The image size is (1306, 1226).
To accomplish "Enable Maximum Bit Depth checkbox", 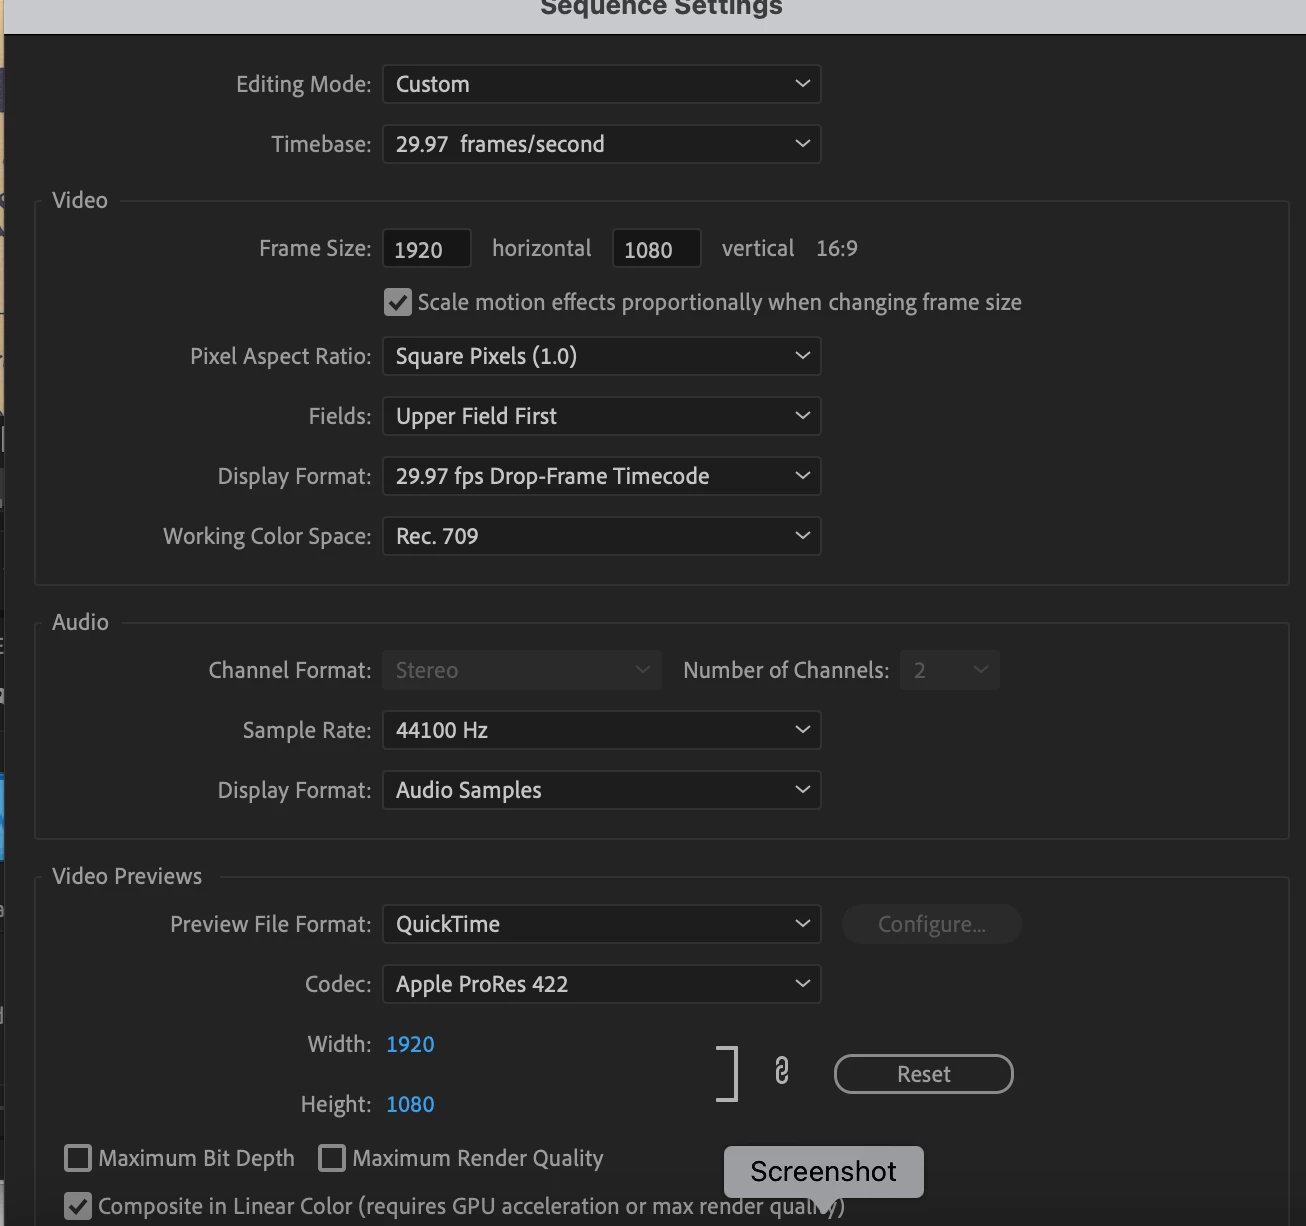I will click(78, 1158).
